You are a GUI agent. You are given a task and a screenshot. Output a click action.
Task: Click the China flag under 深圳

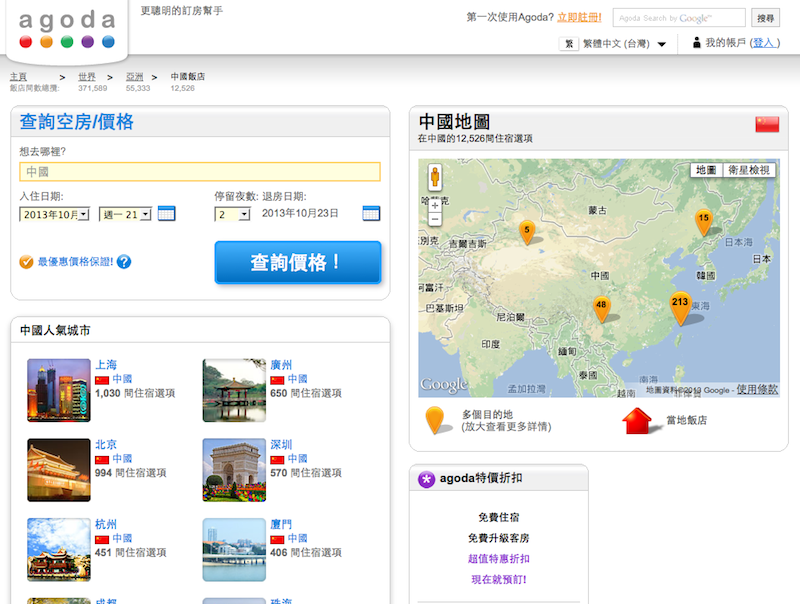click(277, 459)
